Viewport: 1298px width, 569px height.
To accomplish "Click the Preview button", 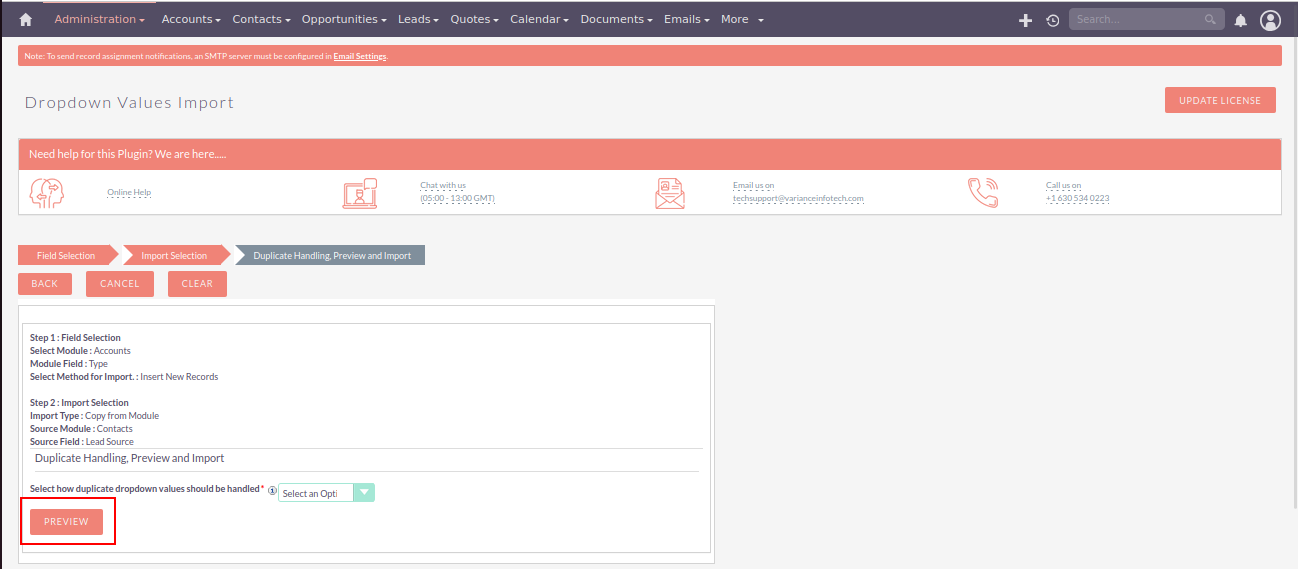I will click(66, 522).
